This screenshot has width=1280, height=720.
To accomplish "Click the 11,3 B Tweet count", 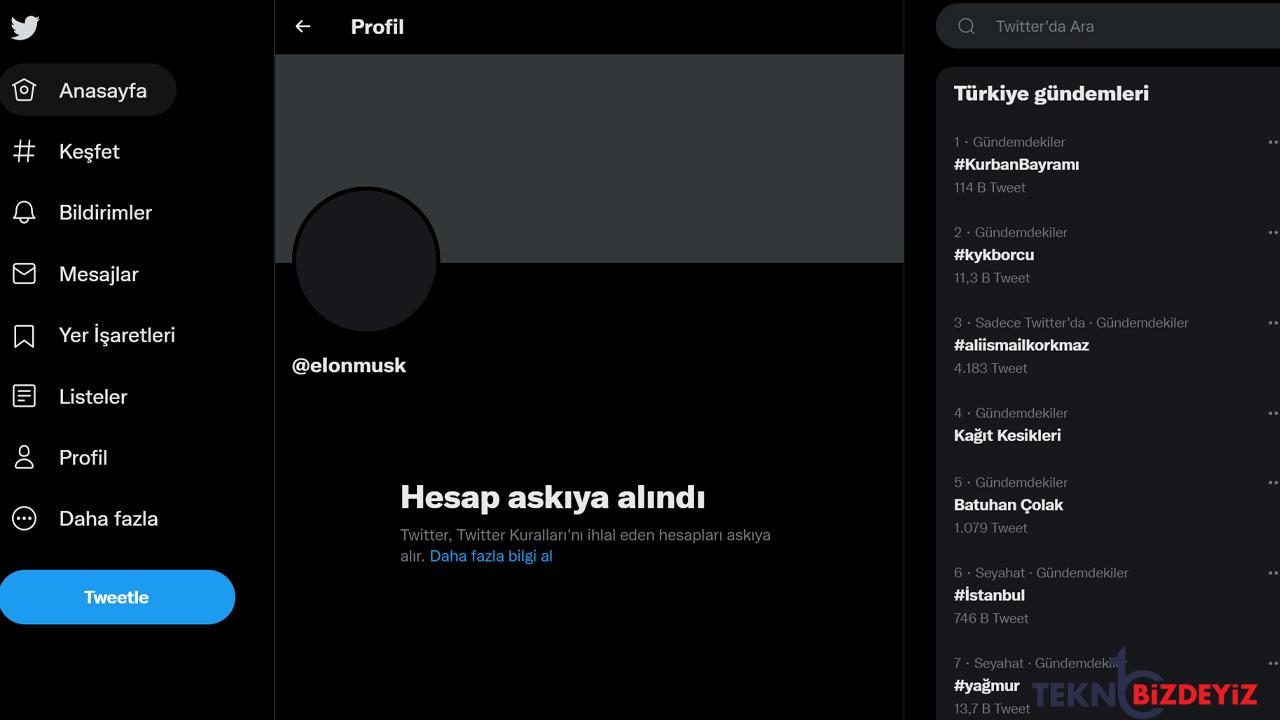I will tap(992, 278).
